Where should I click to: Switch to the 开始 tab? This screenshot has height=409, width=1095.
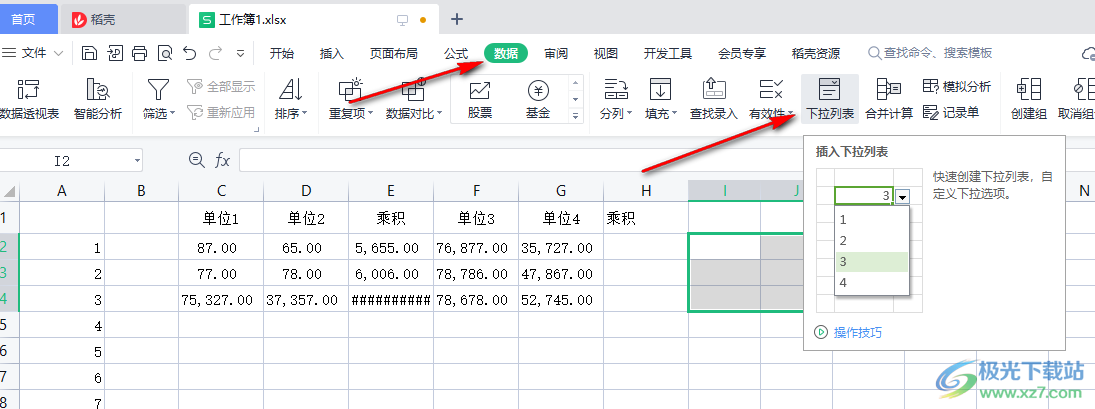point(281,53)
